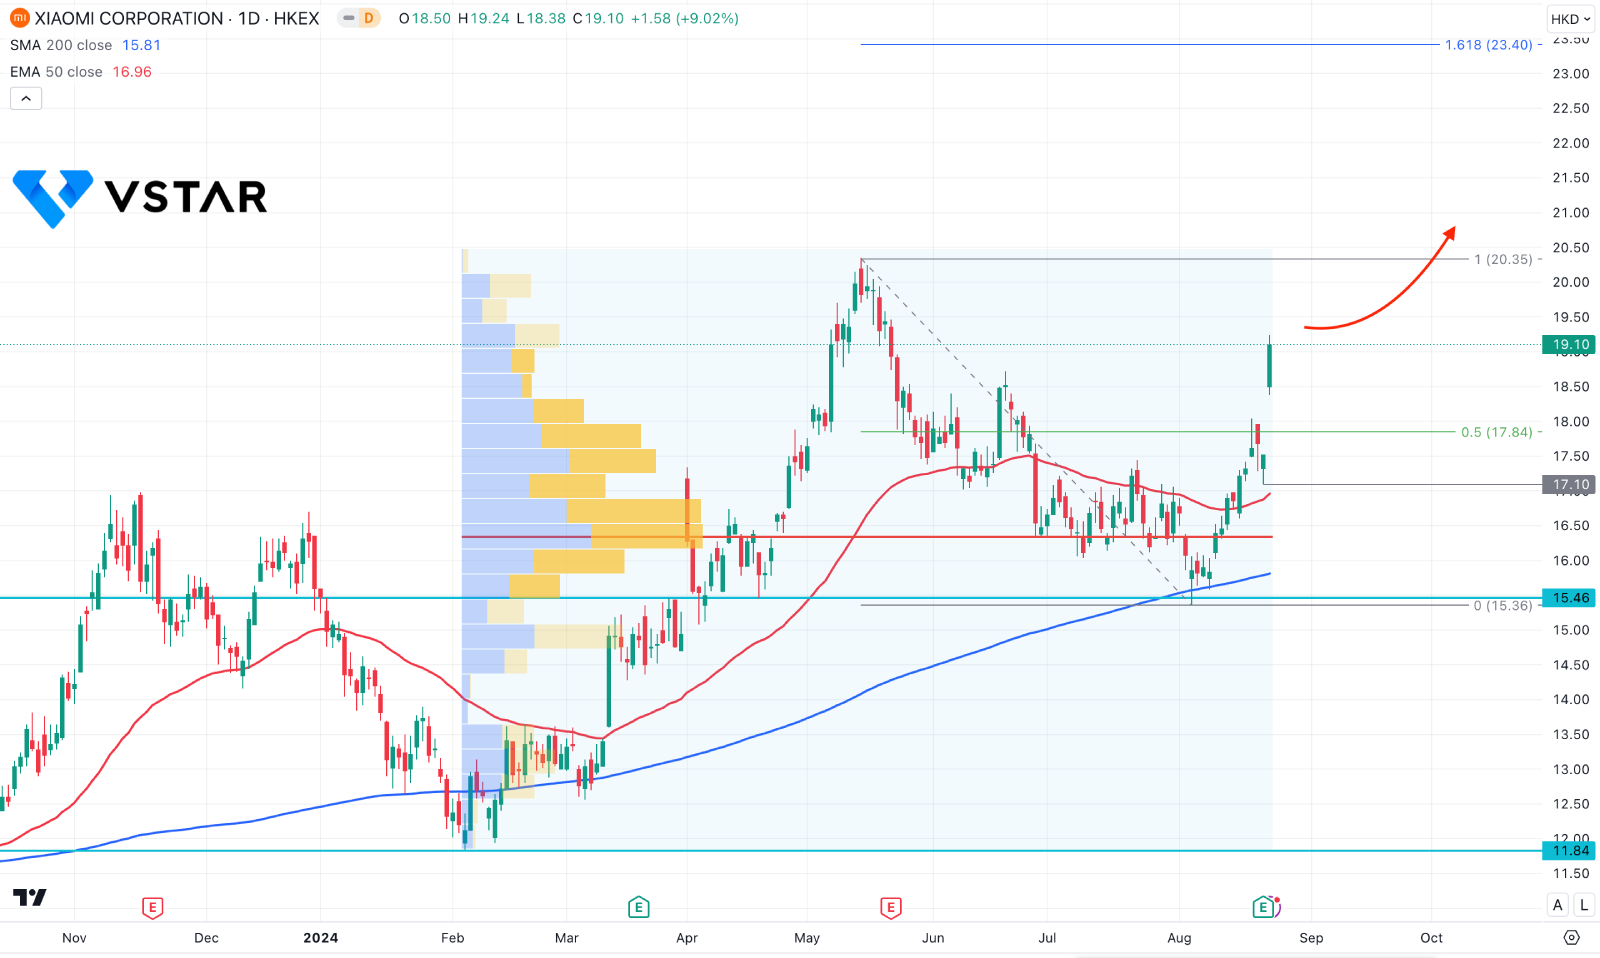Click the bold 2024 label on time axis
The height and width of the screenshot is (958, 1600).
(x=321, y=938)
